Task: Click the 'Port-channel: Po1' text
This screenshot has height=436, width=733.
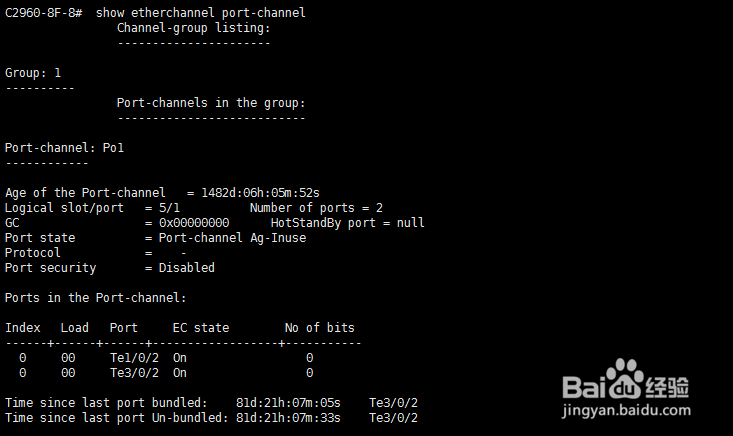Action: (64, 148)
